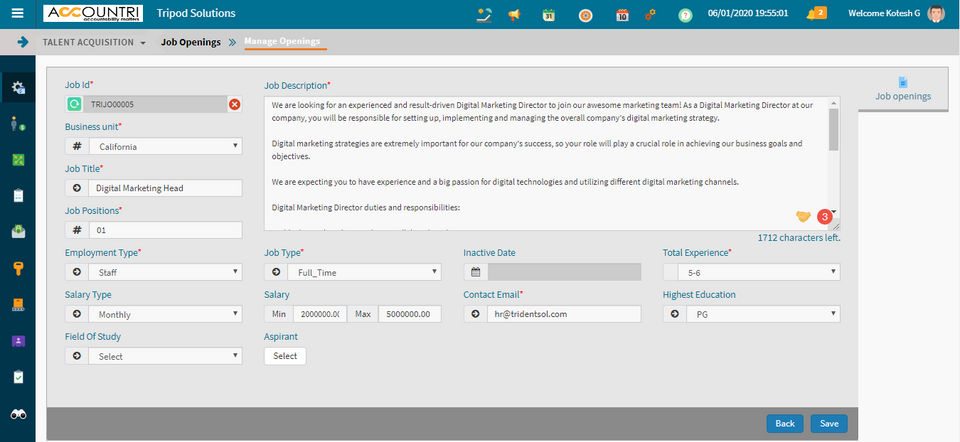
Task: Click into the Job Title field
Action: click(165, 188)
